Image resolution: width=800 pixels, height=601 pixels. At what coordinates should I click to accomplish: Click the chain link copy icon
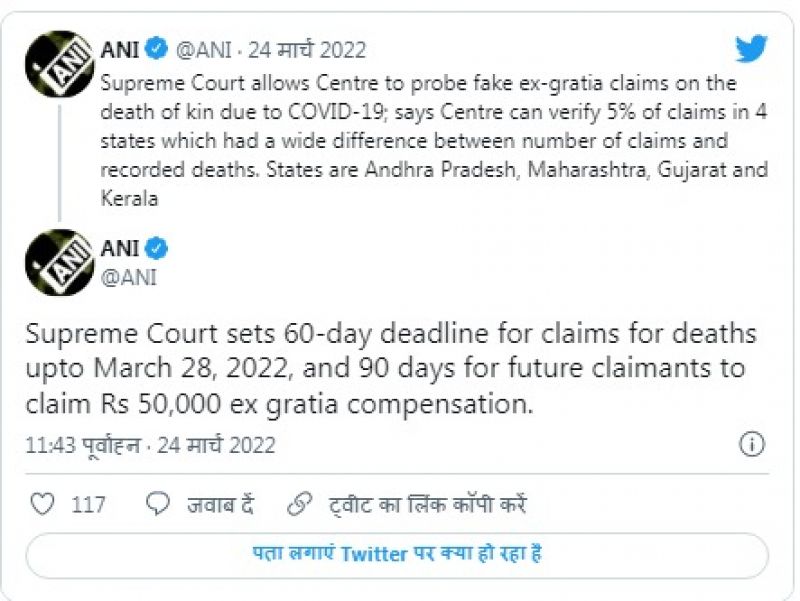click(299, 504)
